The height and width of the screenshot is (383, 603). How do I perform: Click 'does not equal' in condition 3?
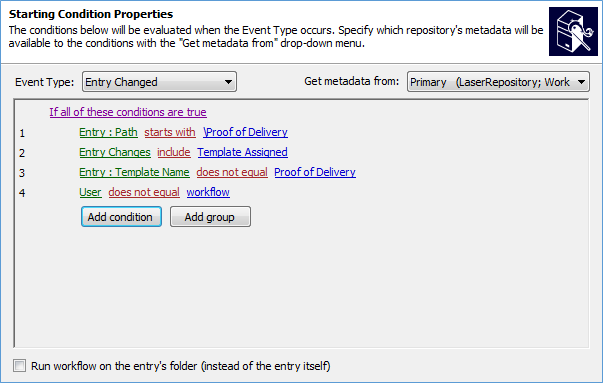coord(232,172)
